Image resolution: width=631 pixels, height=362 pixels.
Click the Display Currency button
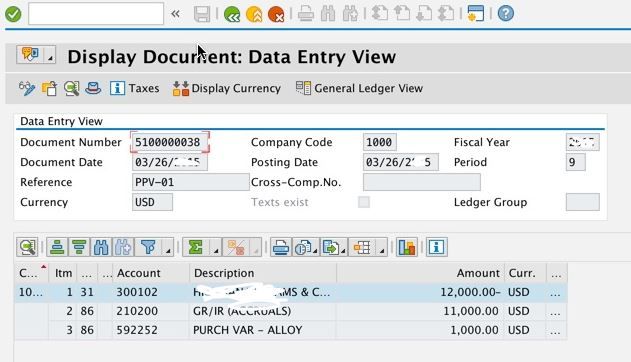(227, 88)
